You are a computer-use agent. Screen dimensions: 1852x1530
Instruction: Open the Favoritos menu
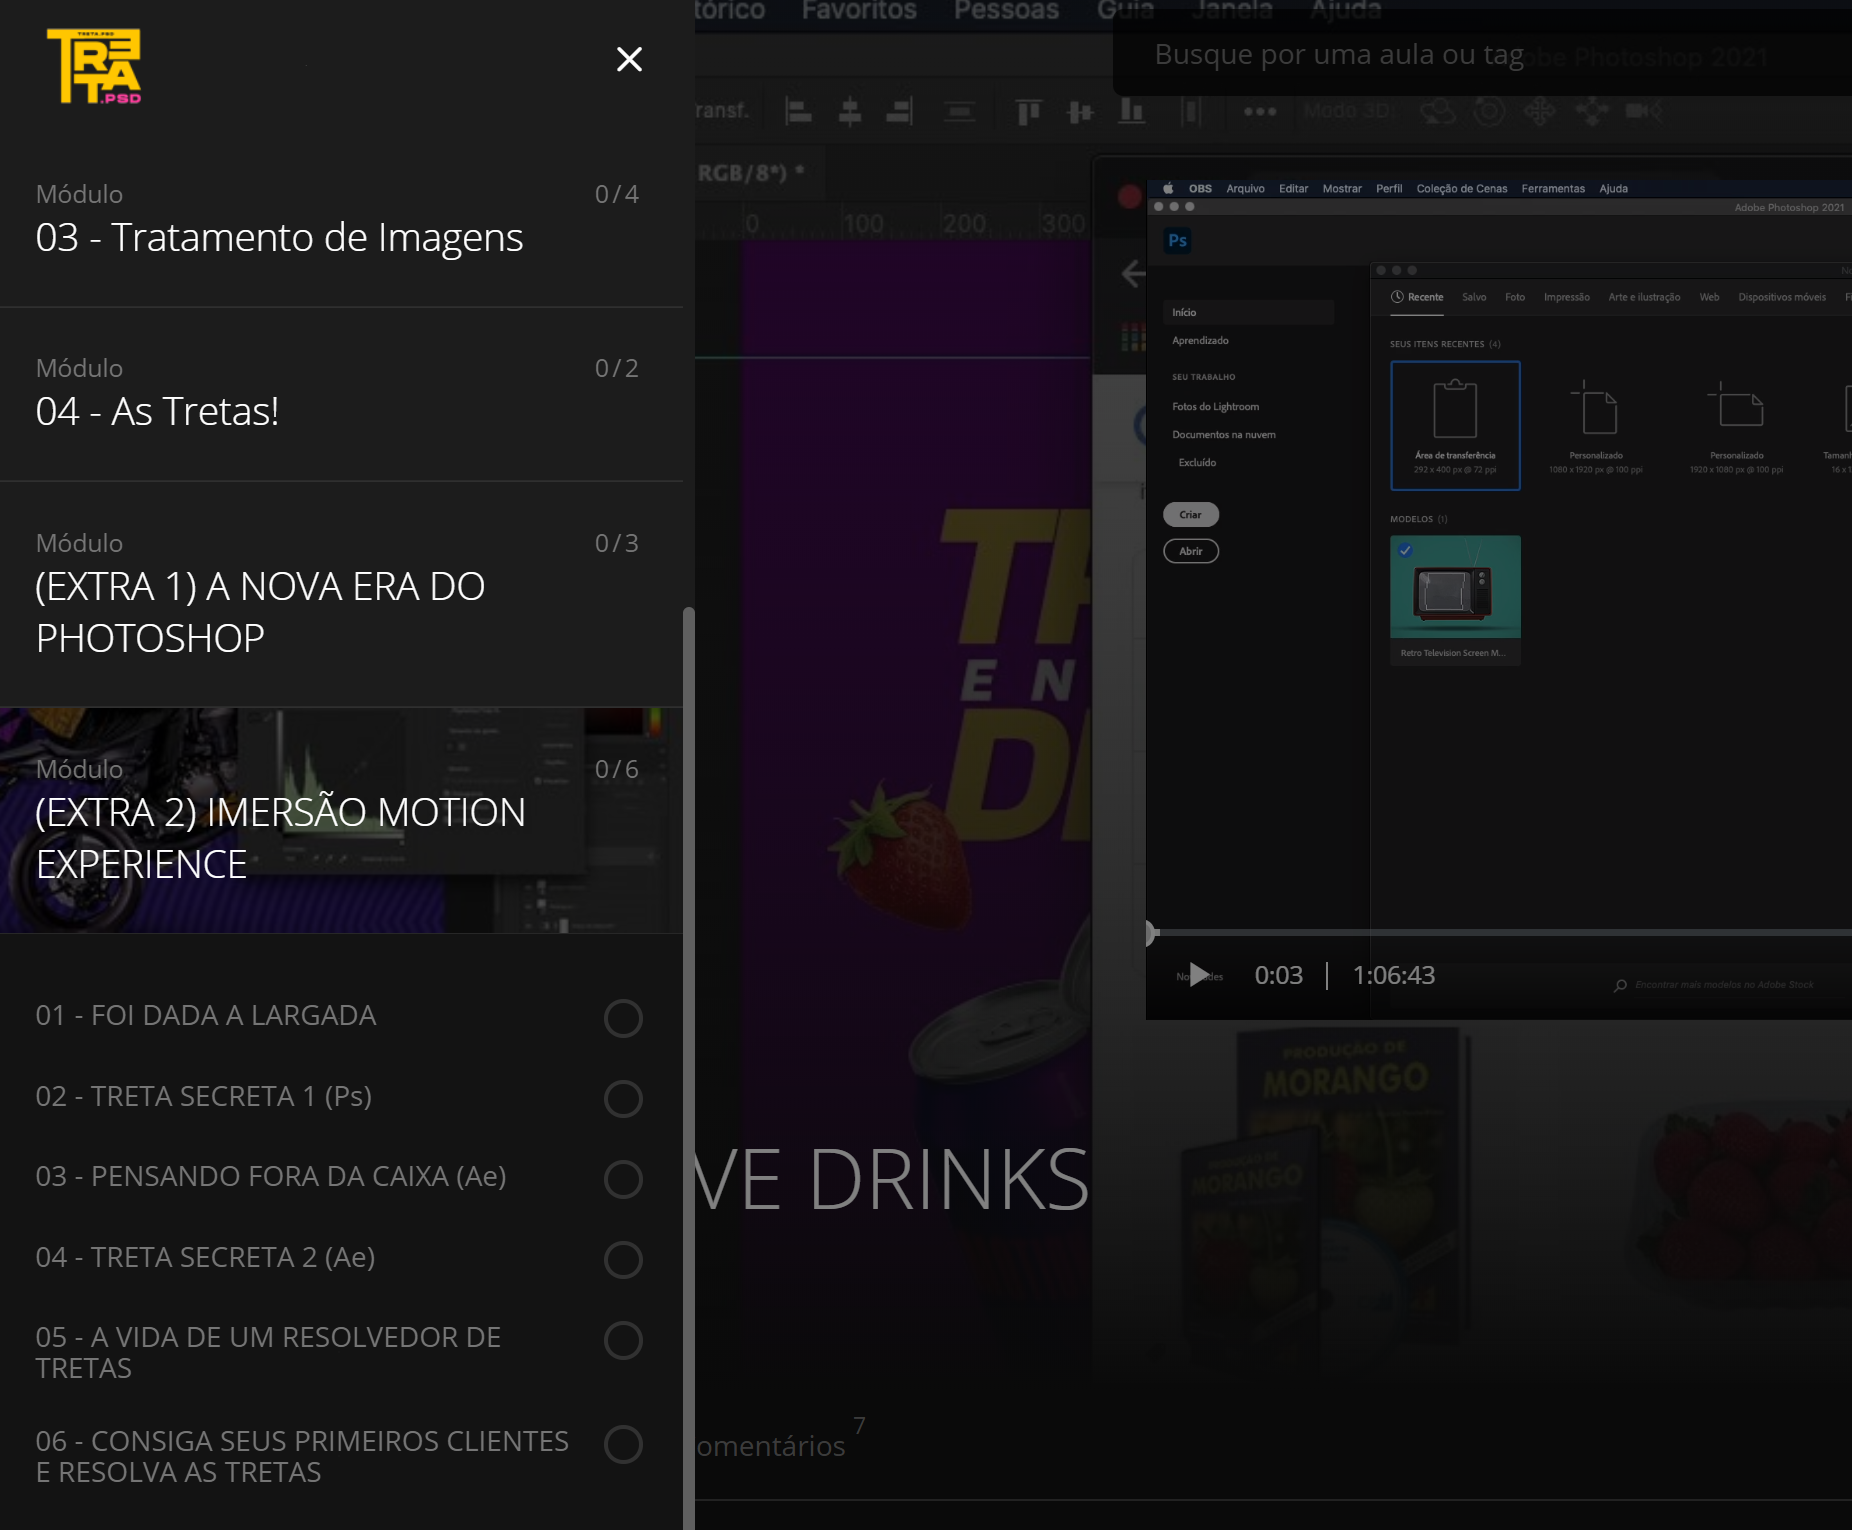tap(859, 11)
